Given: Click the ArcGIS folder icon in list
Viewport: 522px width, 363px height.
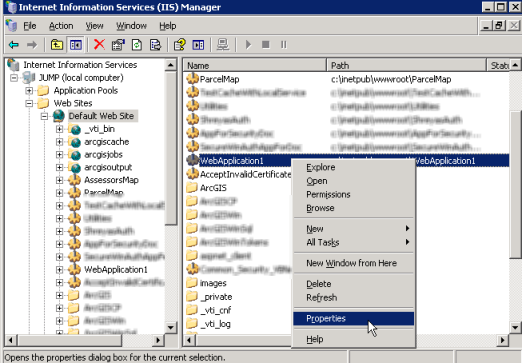Looking at the screenshot, I should (x=192, y=188).
